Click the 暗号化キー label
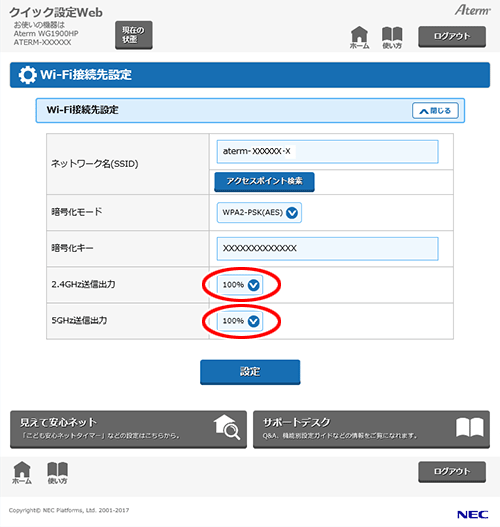Image resolution: width=500 pixels, height=527 pixels. point(72,248)
